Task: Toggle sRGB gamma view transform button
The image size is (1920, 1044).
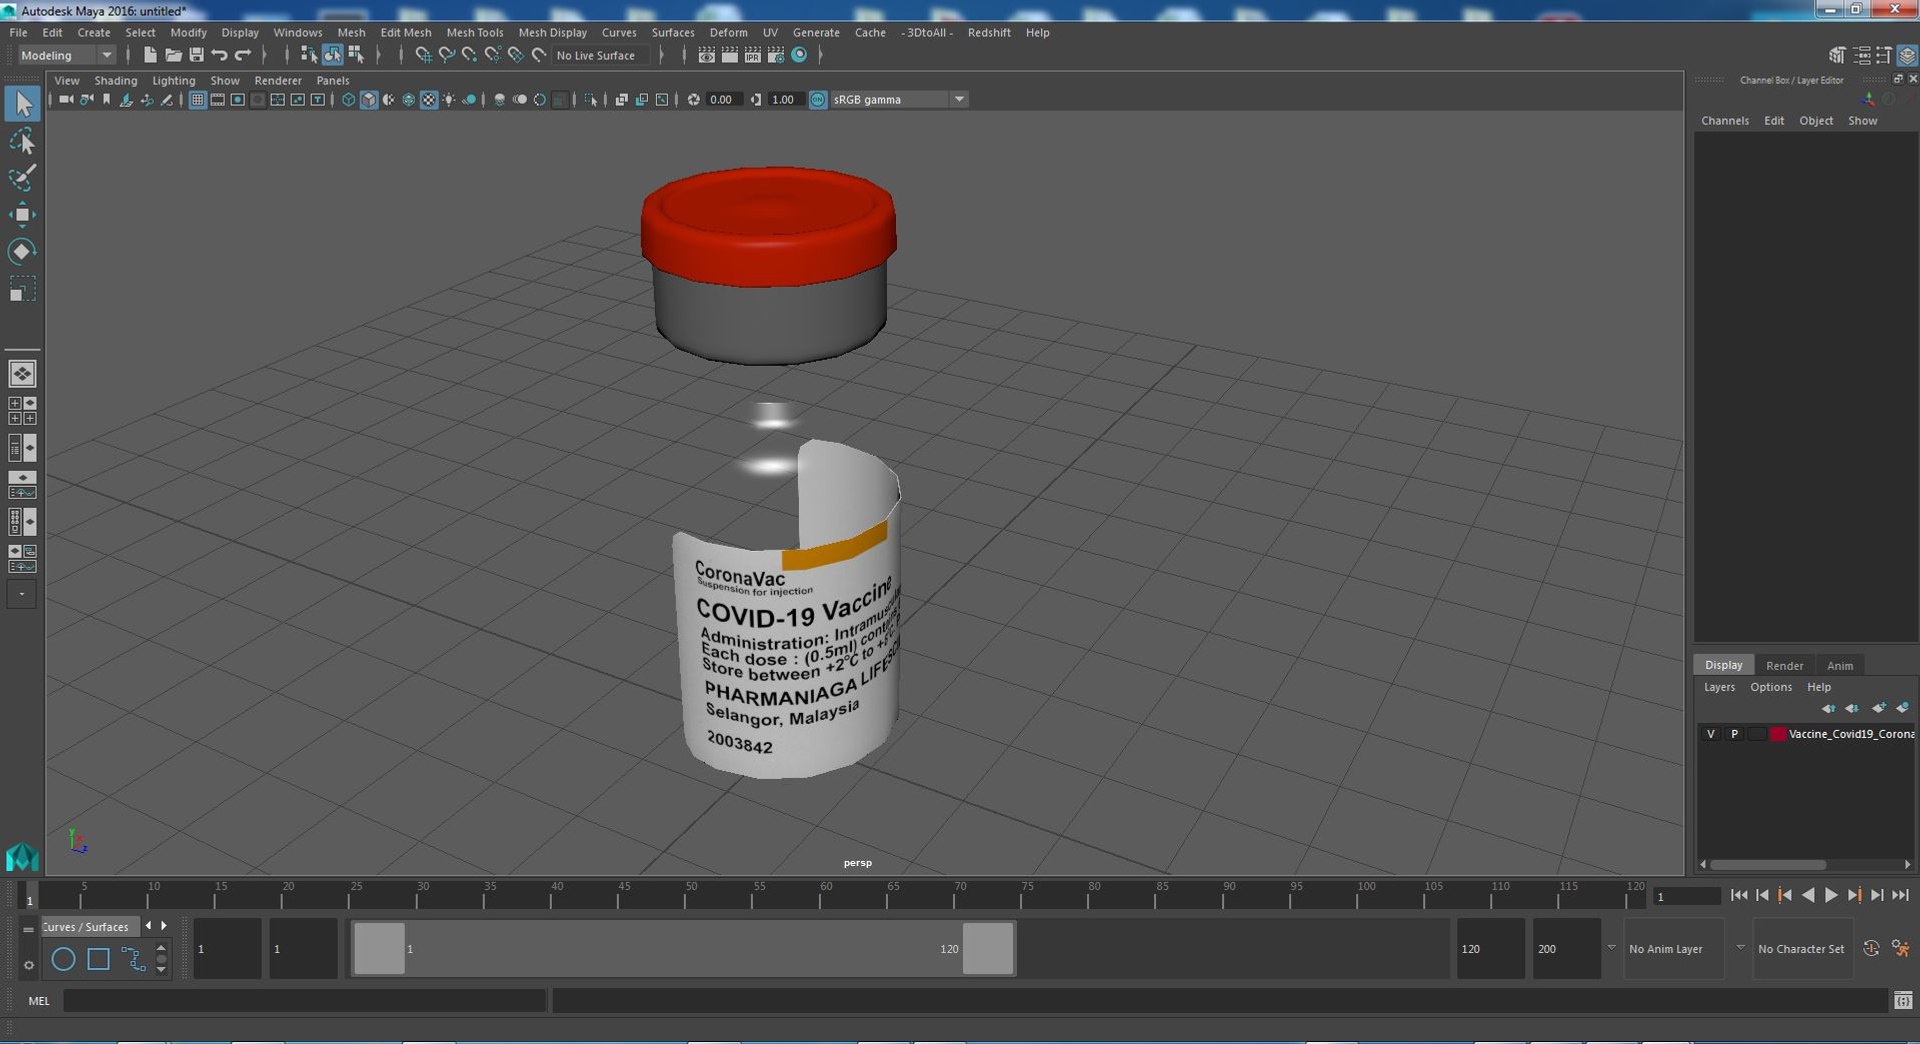Action: point(818,100)
